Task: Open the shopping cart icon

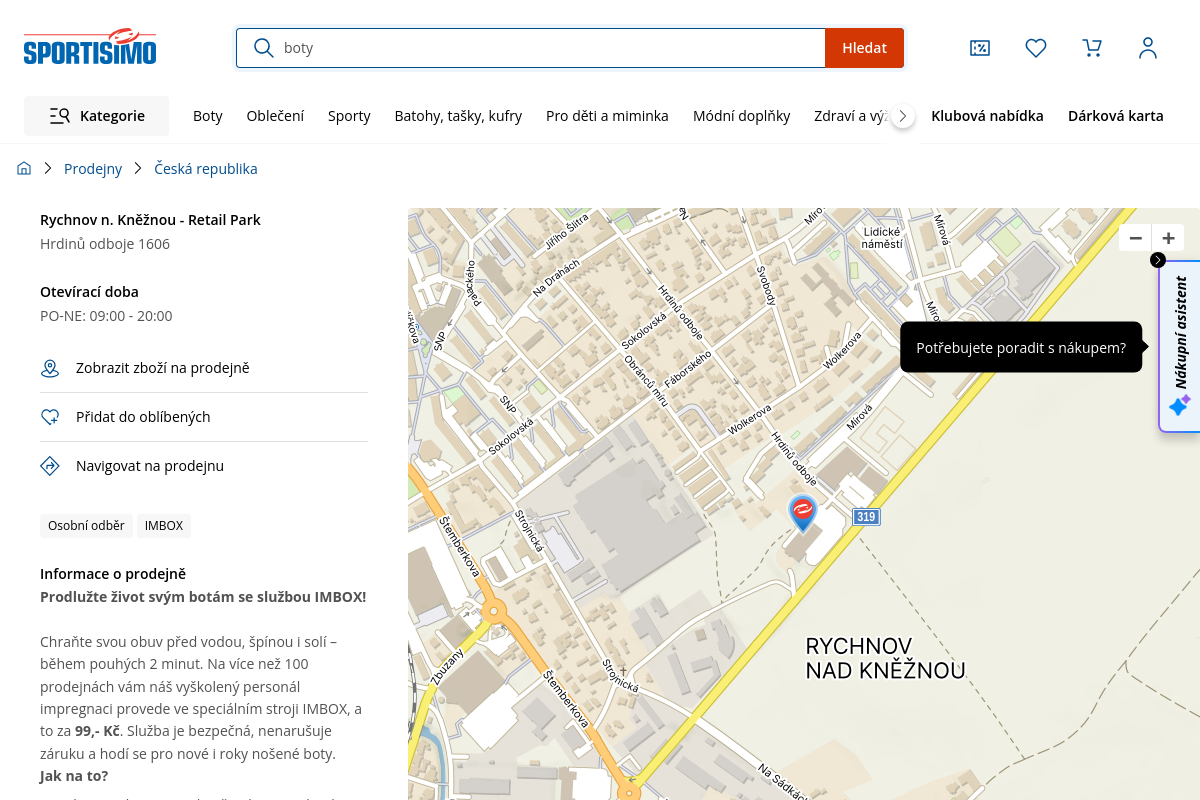Action: tap(1092, 48)
